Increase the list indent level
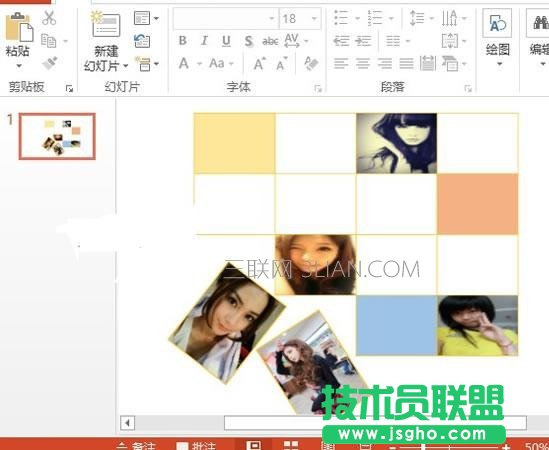 point(363,41)
